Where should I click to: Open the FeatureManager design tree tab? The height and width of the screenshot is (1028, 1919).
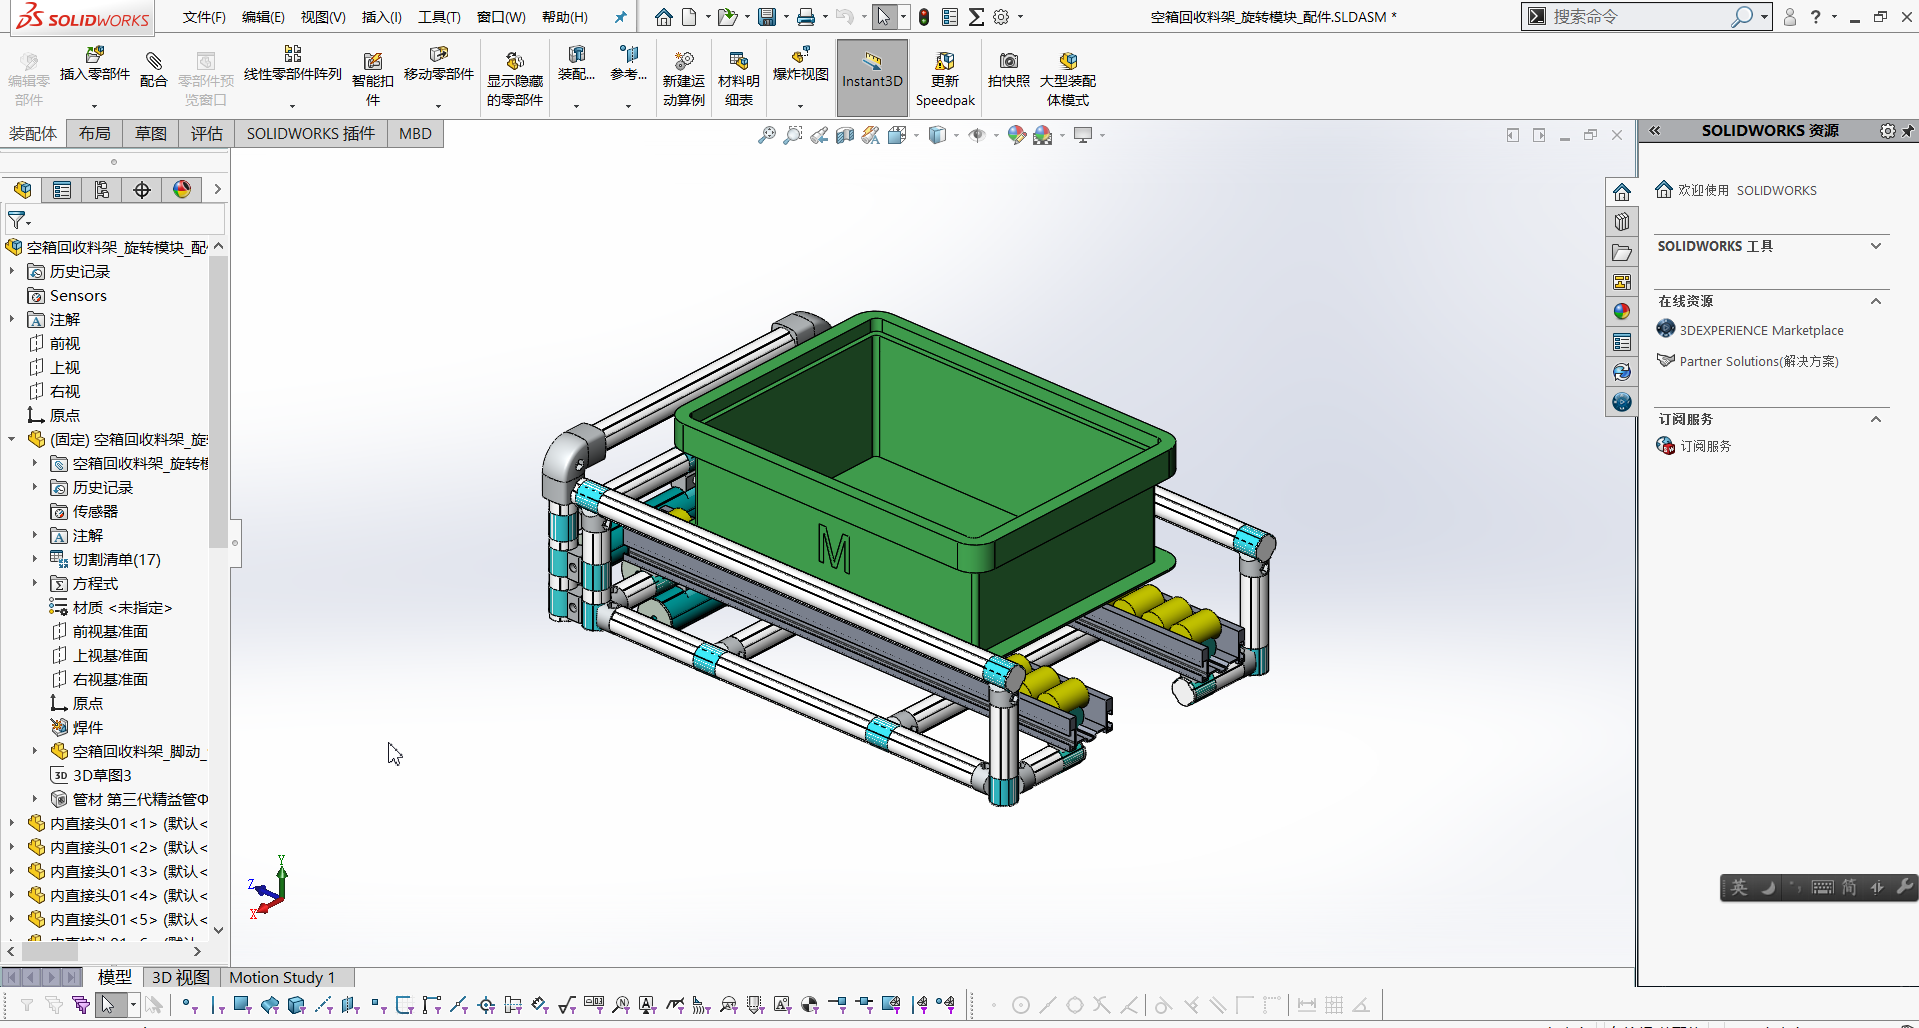point(23,190)
